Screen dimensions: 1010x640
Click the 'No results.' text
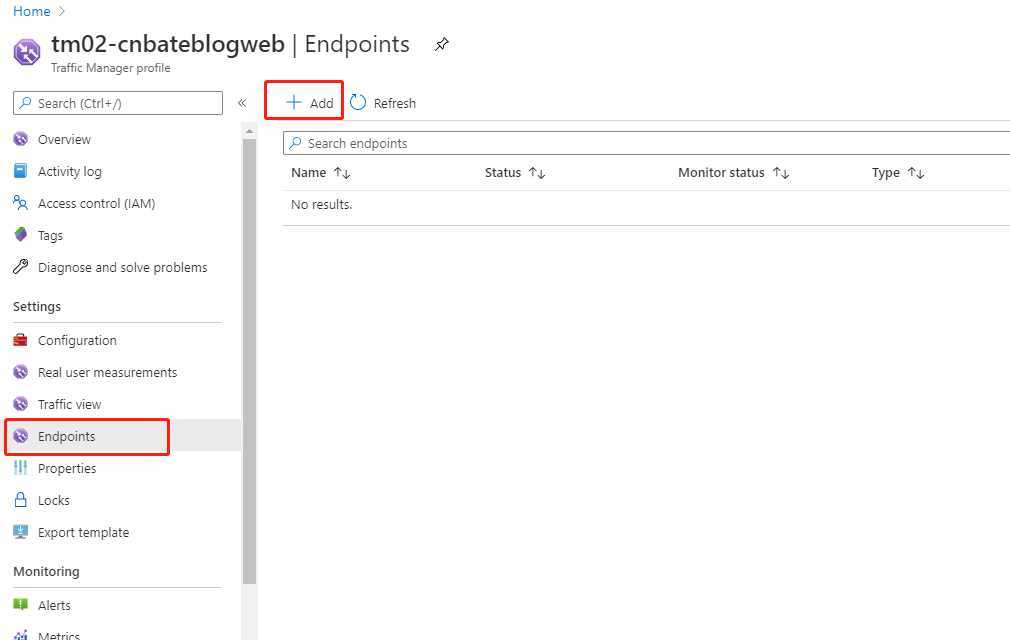click(321, 204)
